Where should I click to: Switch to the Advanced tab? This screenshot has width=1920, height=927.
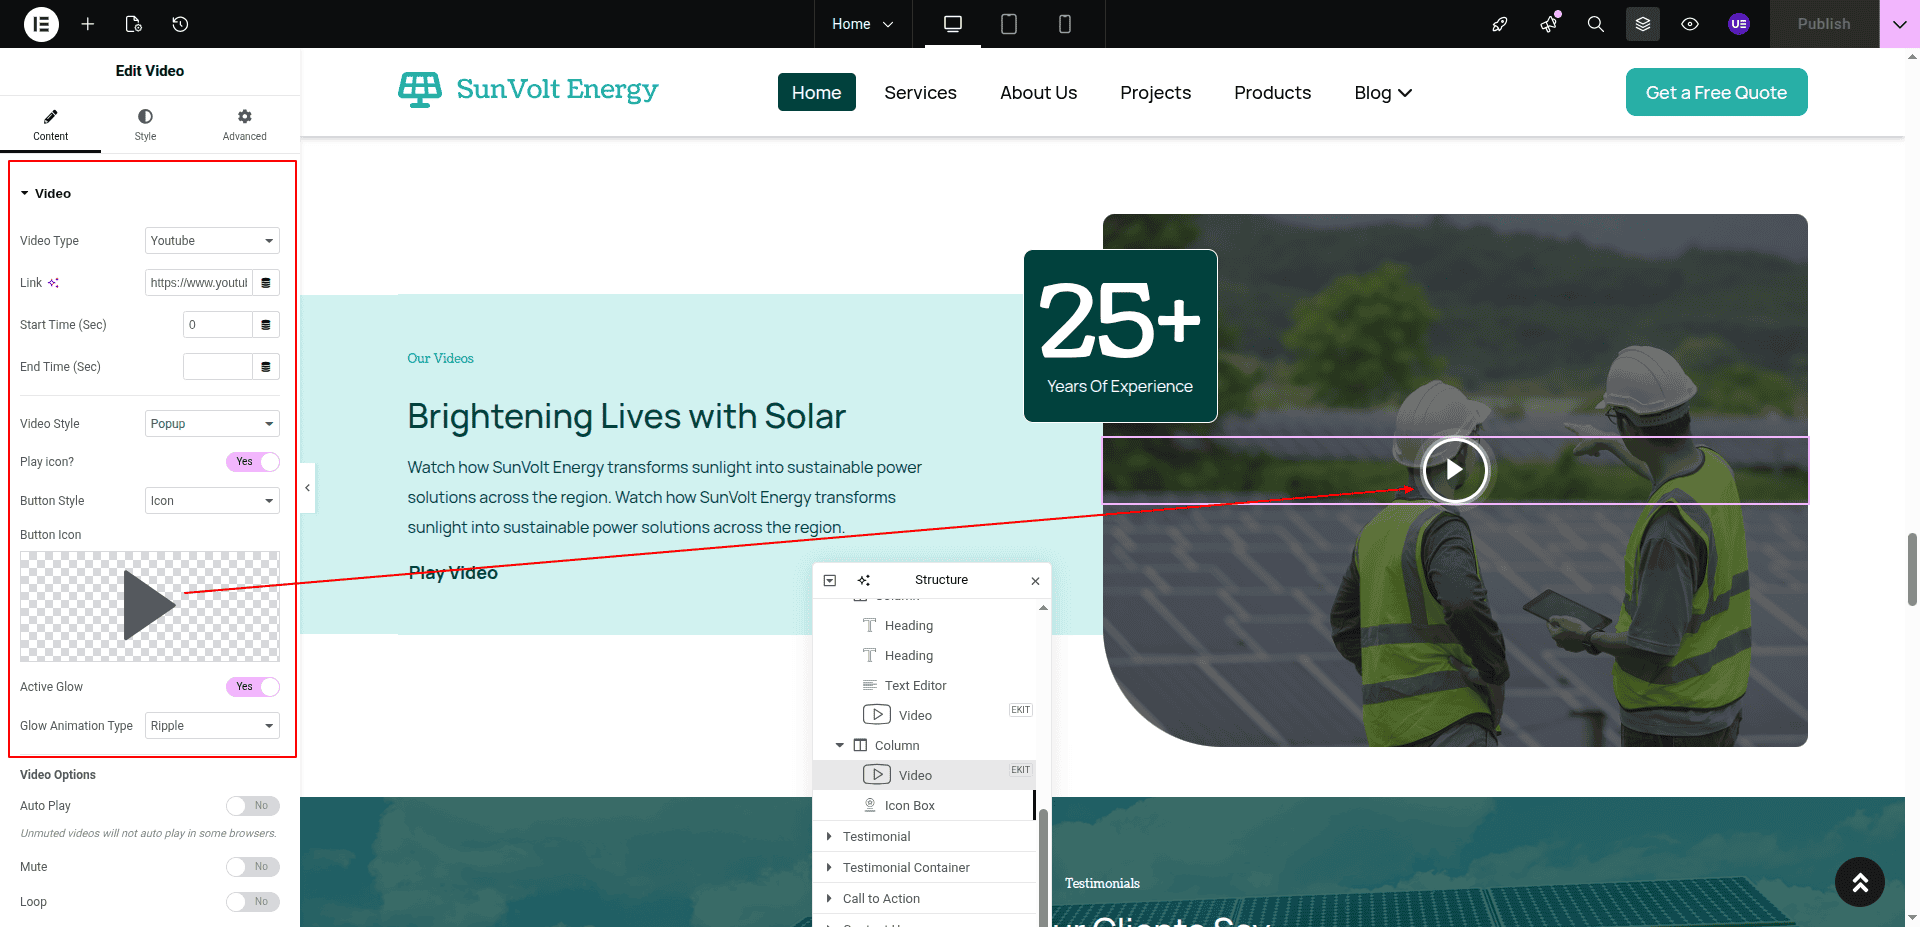pos(244,124)
